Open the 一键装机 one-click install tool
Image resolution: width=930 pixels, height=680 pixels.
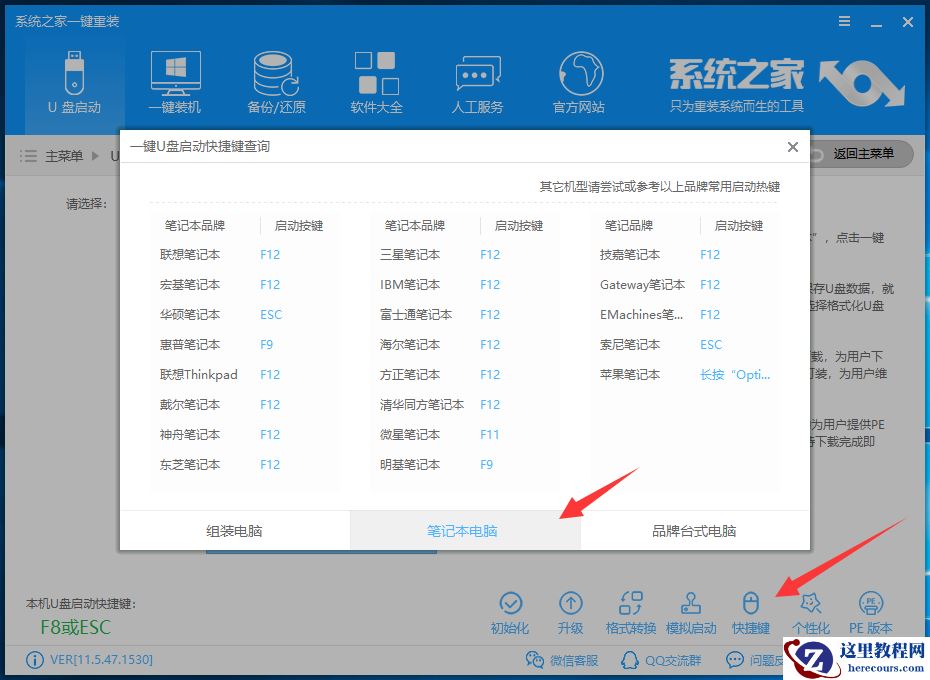coord(175,80)
